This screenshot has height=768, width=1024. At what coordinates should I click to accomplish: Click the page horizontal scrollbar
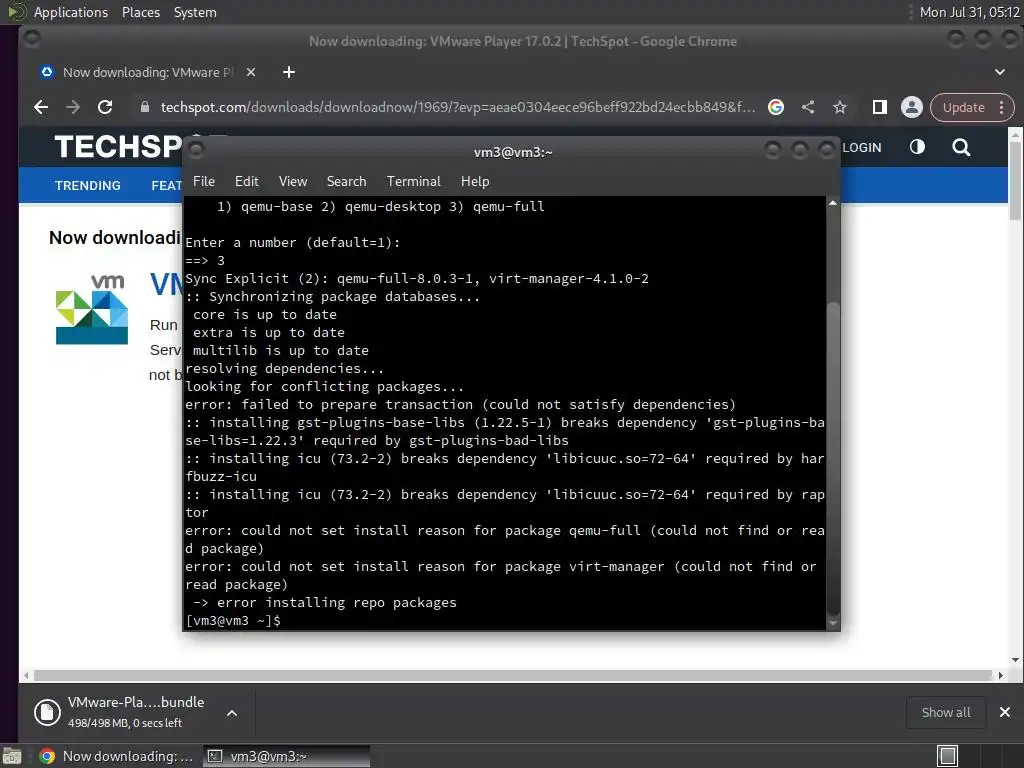tap(513, 675)
